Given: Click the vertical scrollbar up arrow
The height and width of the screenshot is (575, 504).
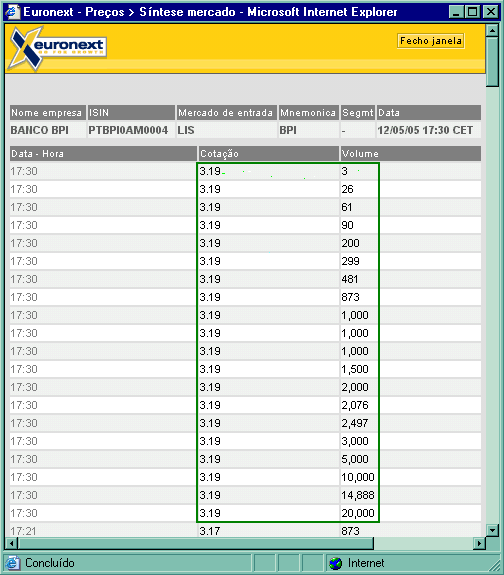Looking at the screenshot, I should click(x=492, y=30).
